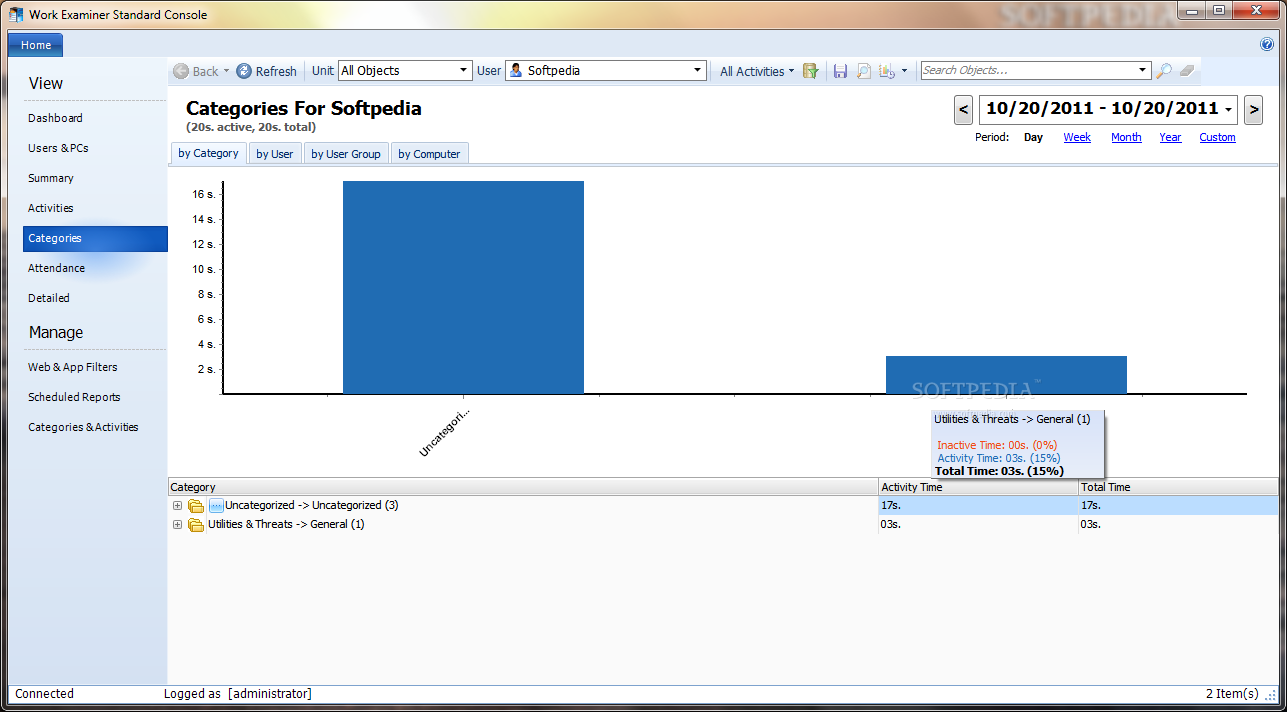The width and height of the screenshot is (1287, 712).
Task: Click the Logged as [administrator] status text
Action: pos(238,694)
